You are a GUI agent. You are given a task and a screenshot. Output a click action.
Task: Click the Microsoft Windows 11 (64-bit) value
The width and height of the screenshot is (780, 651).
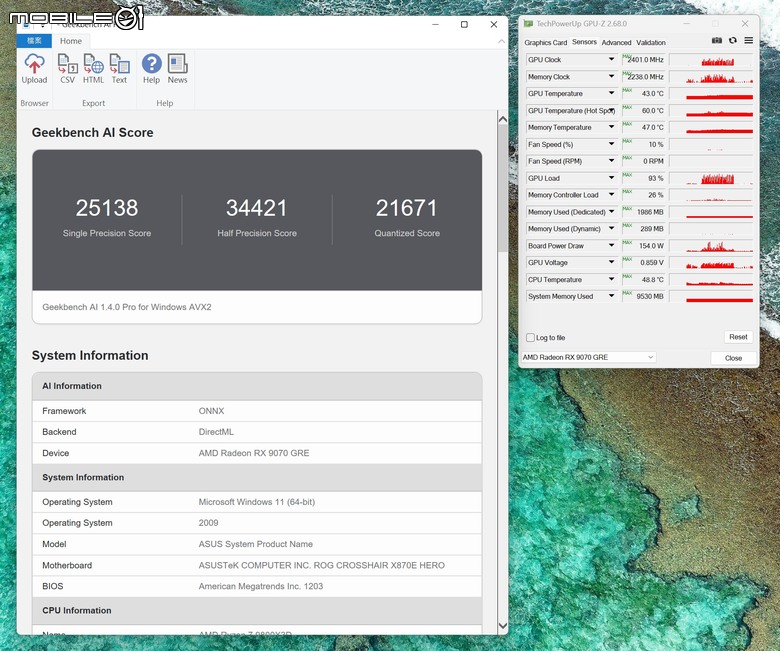[257, 502]
